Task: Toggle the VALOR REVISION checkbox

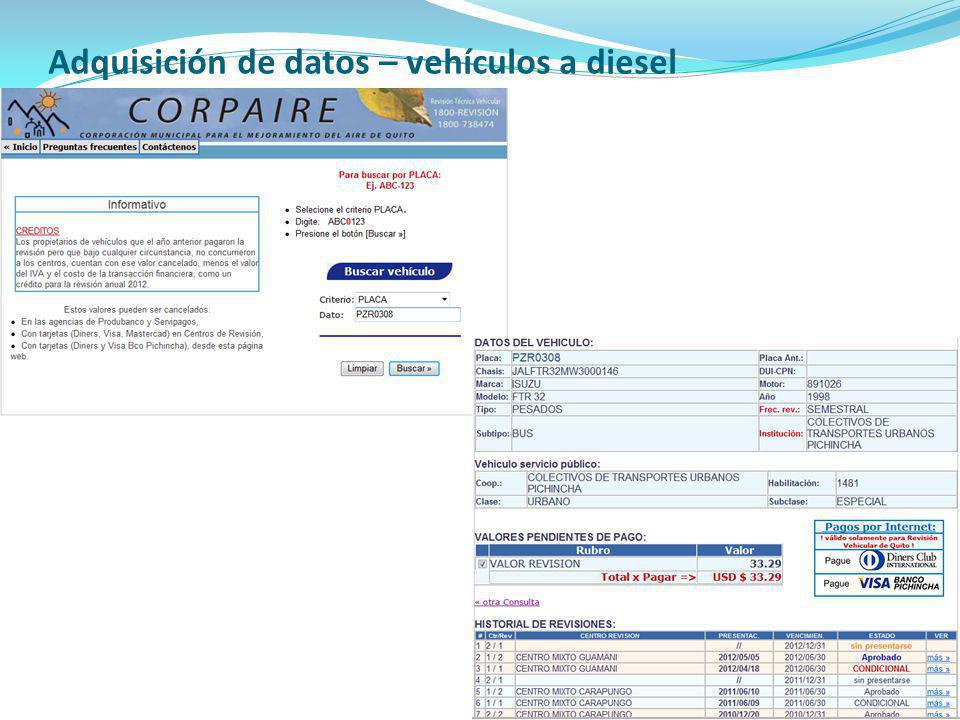Action: tap(482, 564)
